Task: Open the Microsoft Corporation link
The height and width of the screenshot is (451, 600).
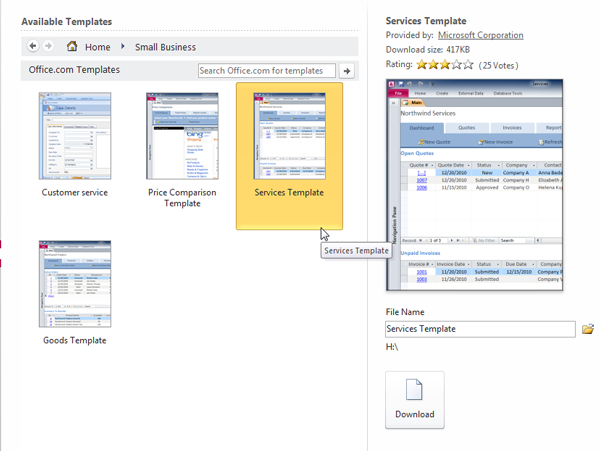Action: click(x=481, y=35)
